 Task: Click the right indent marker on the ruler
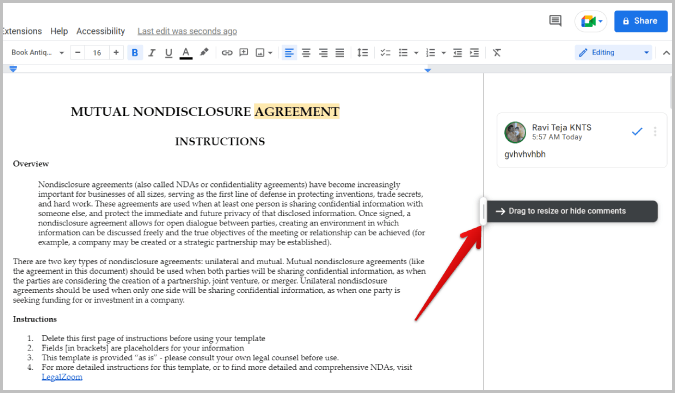pos(427,70)
